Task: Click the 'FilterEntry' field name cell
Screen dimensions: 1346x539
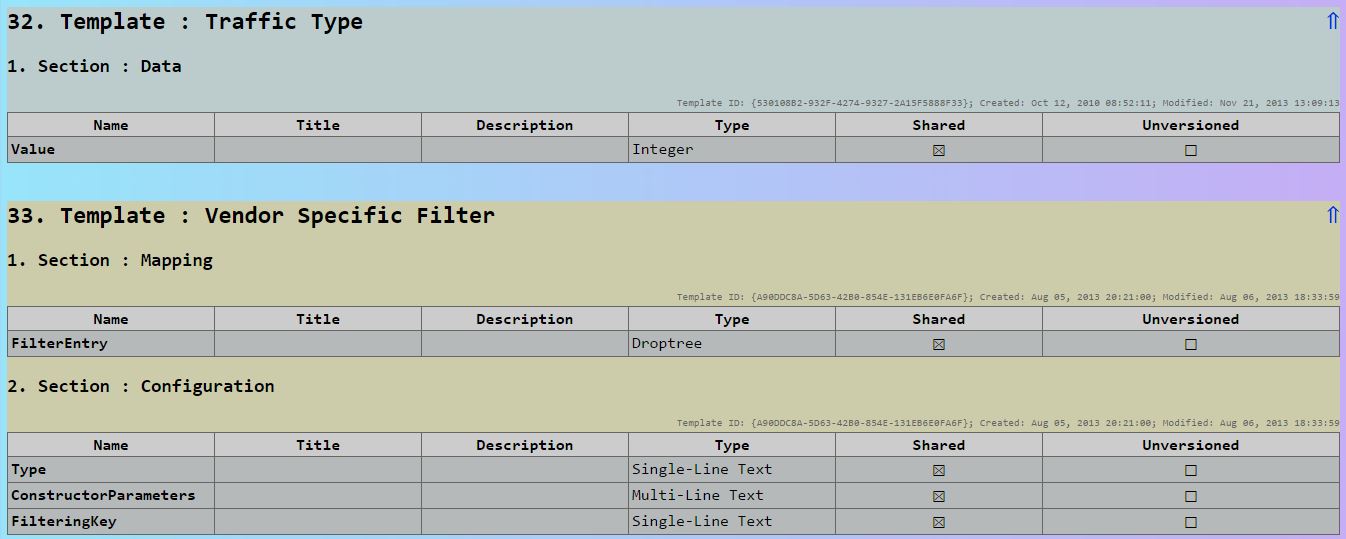Action: tap(111, 343)
